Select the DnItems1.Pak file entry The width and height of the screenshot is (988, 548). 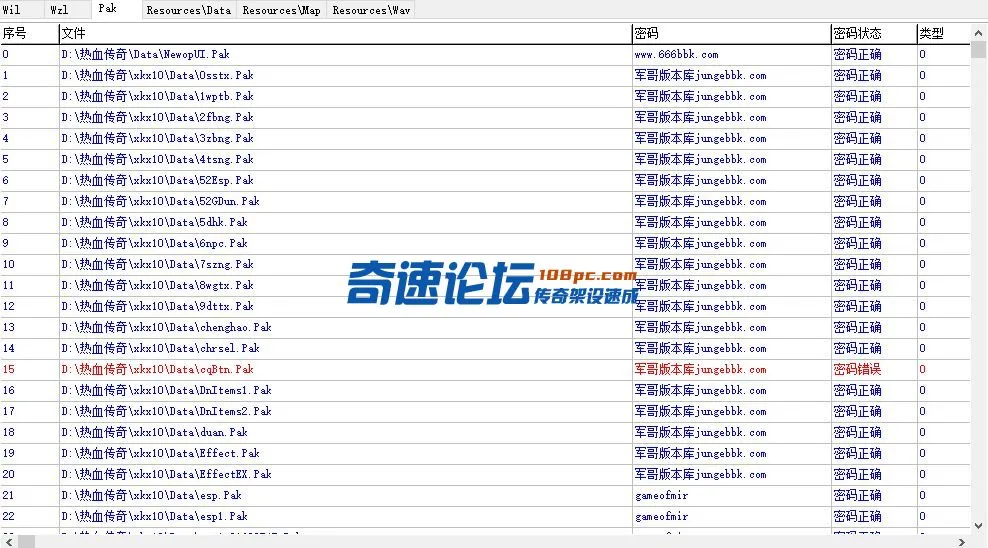tap(166, 391)
